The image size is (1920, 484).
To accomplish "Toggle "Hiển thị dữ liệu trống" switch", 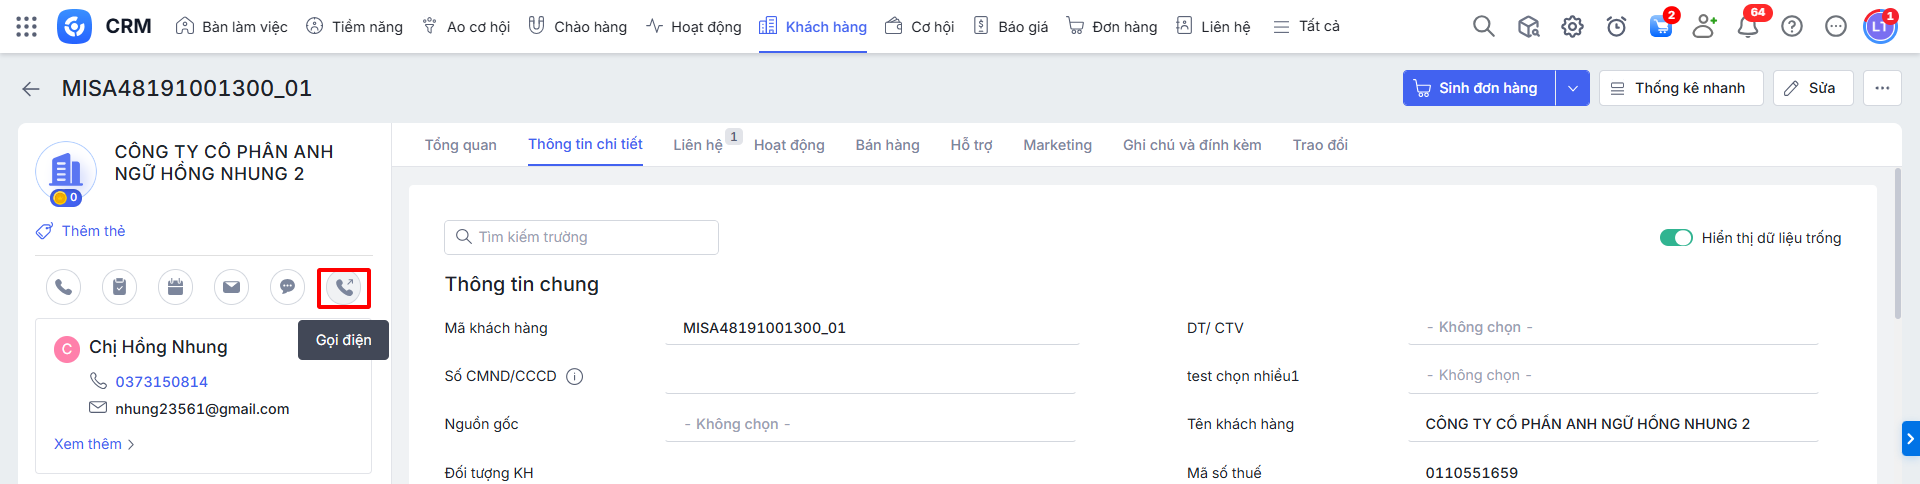I will pyautogui.click(x=1675, y=238).
